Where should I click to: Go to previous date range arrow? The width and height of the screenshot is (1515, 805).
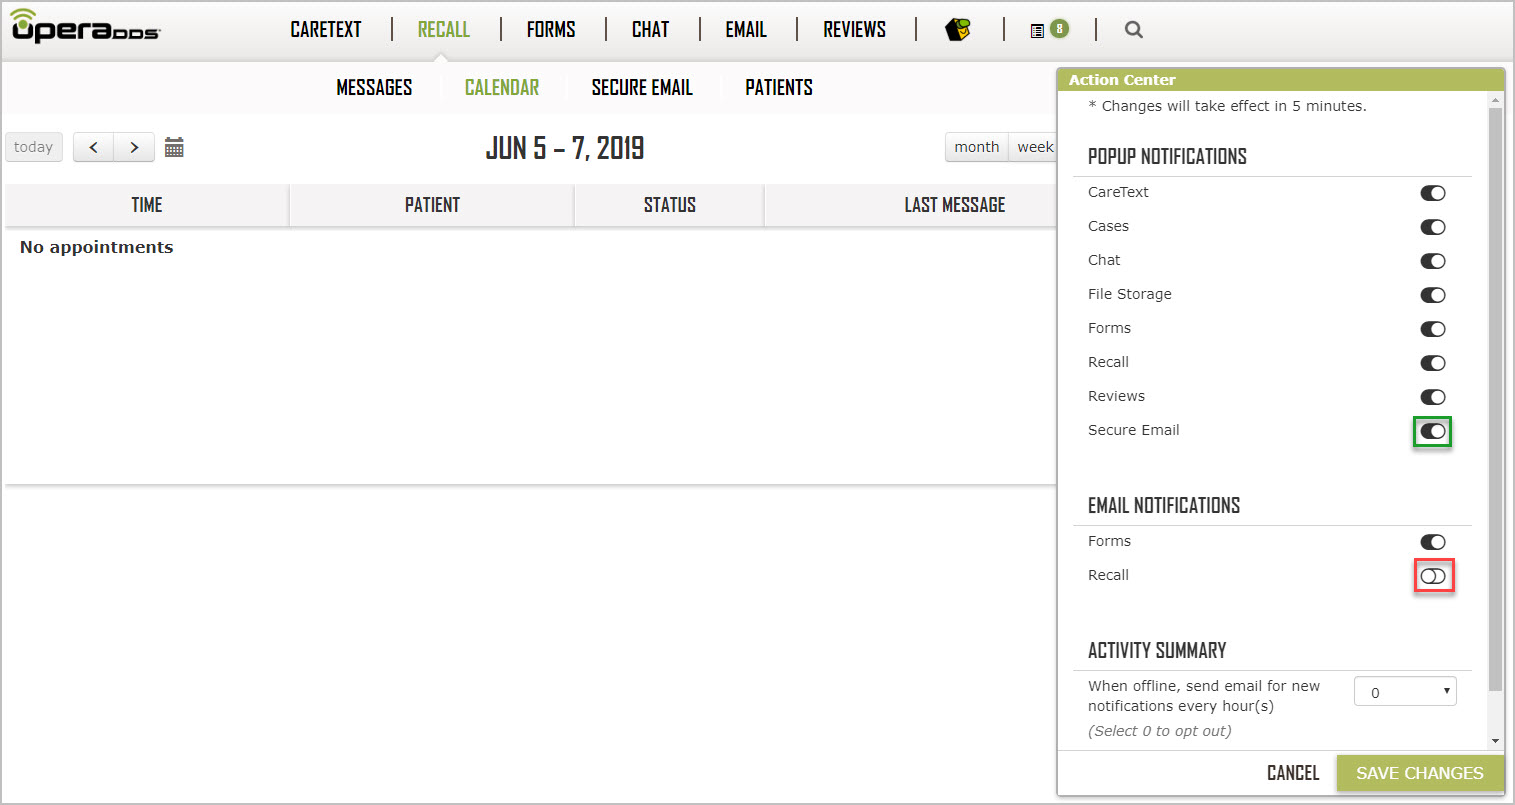pos(94,147)
